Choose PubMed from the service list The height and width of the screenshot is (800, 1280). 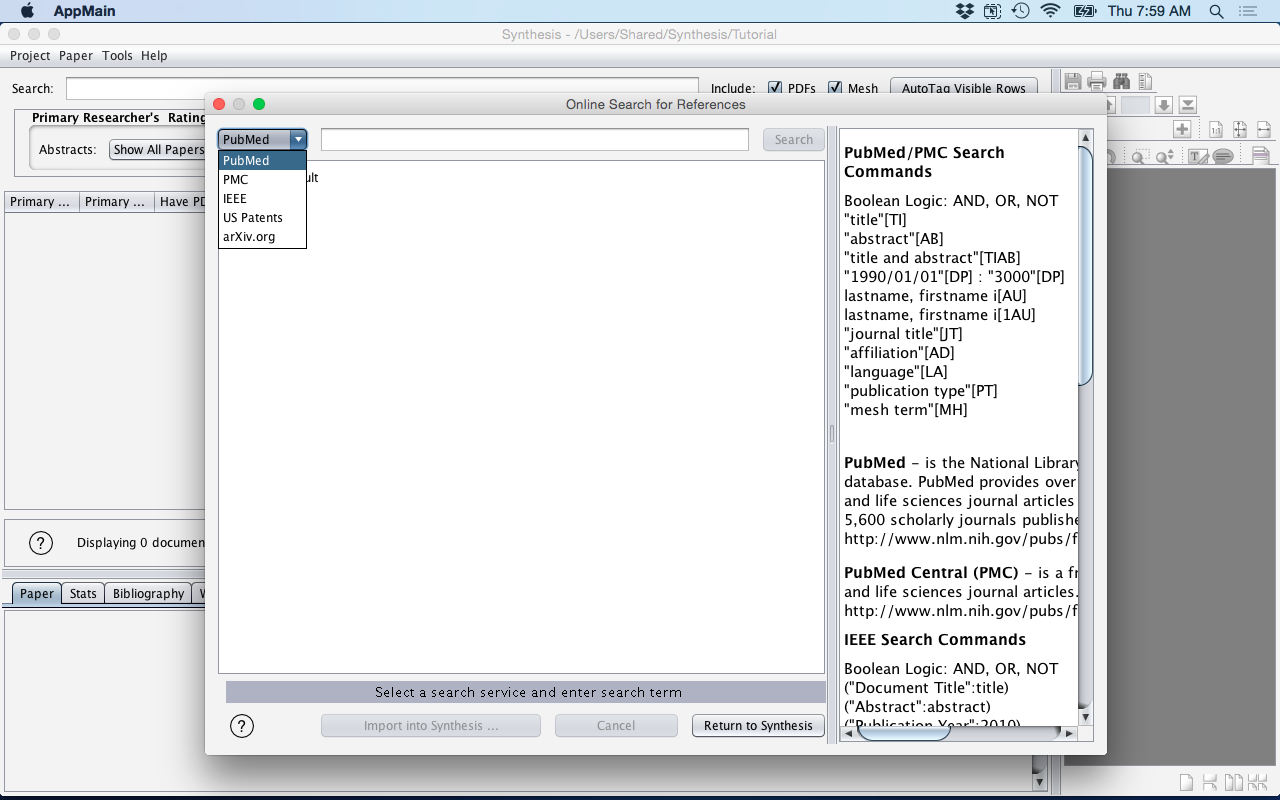click(262, 160)
